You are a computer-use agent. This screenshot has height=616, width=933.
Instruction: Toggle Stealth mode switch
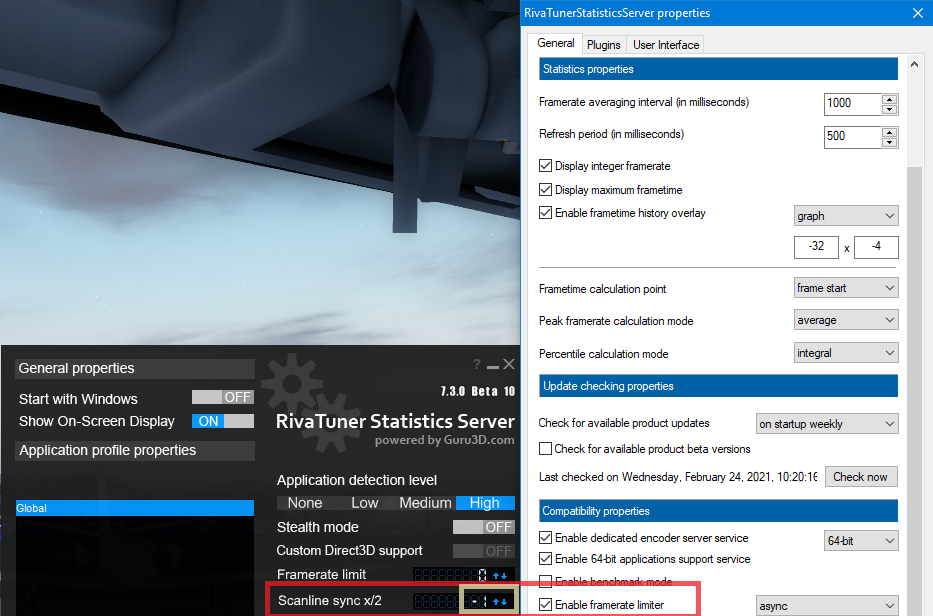coord(483,527)
